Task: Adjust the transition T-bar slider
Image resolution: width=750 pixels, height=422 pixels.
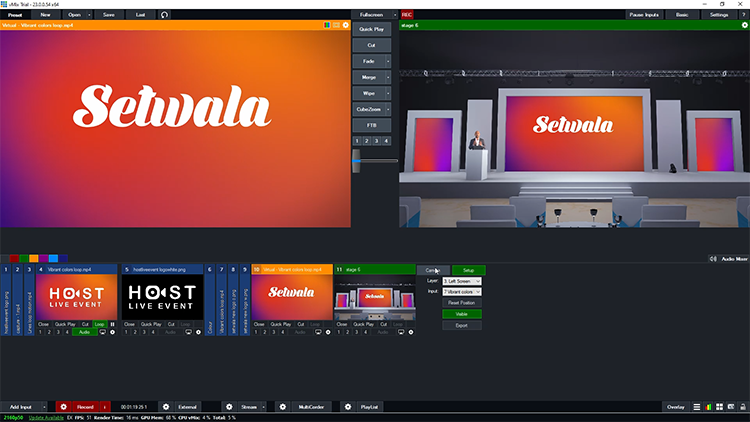Action: point(375,161)
